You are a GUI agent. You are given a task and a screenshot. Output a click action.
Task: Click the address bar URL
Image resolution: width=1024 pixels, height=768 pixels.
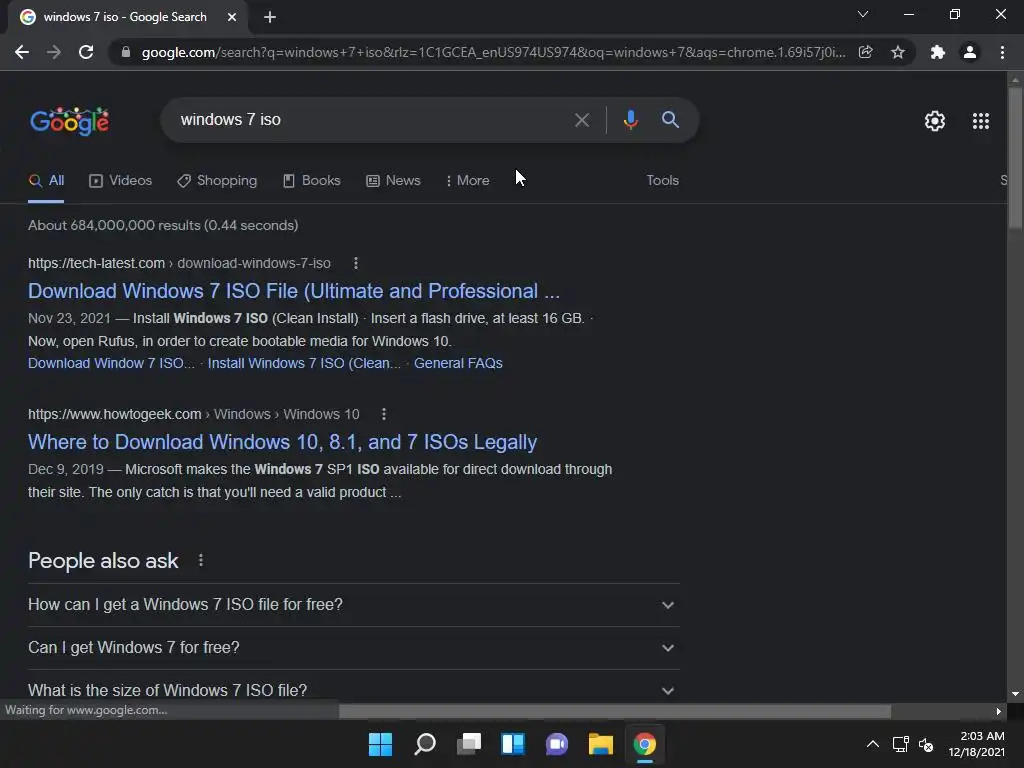(x=493, y=52)
